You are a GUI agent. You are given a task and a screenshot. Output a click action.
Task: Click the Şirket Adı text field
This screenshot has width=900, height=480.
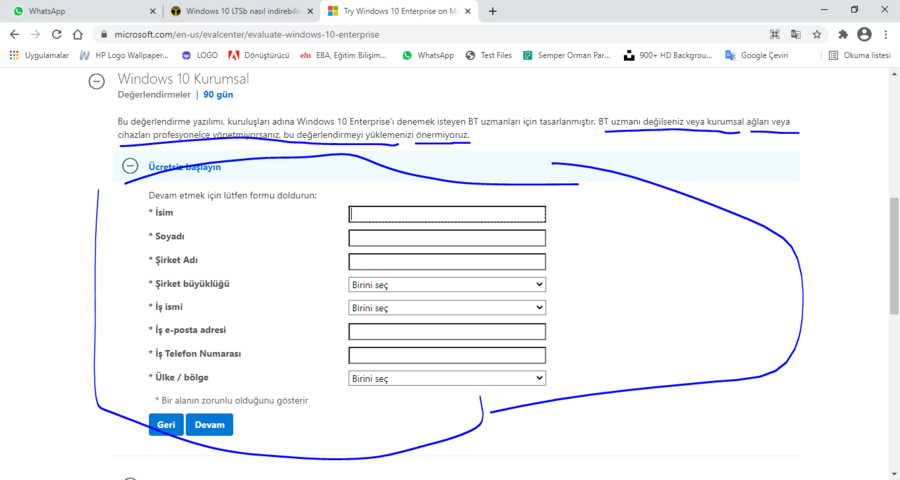point(447,261)
